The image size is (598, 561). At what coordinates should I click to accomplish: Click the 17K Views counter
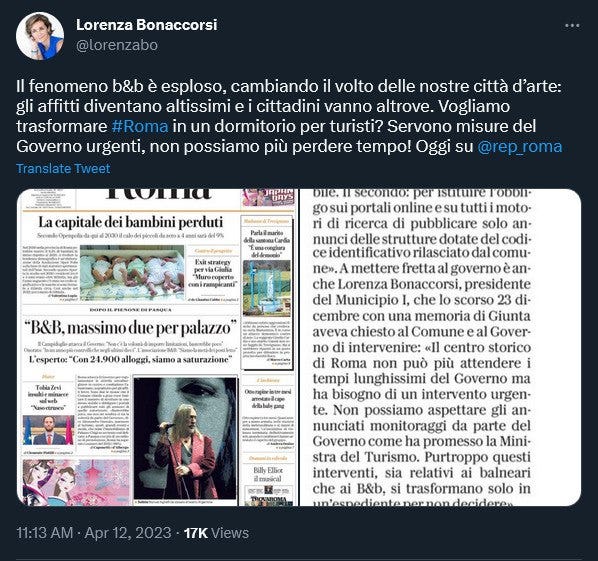[216, 533]
